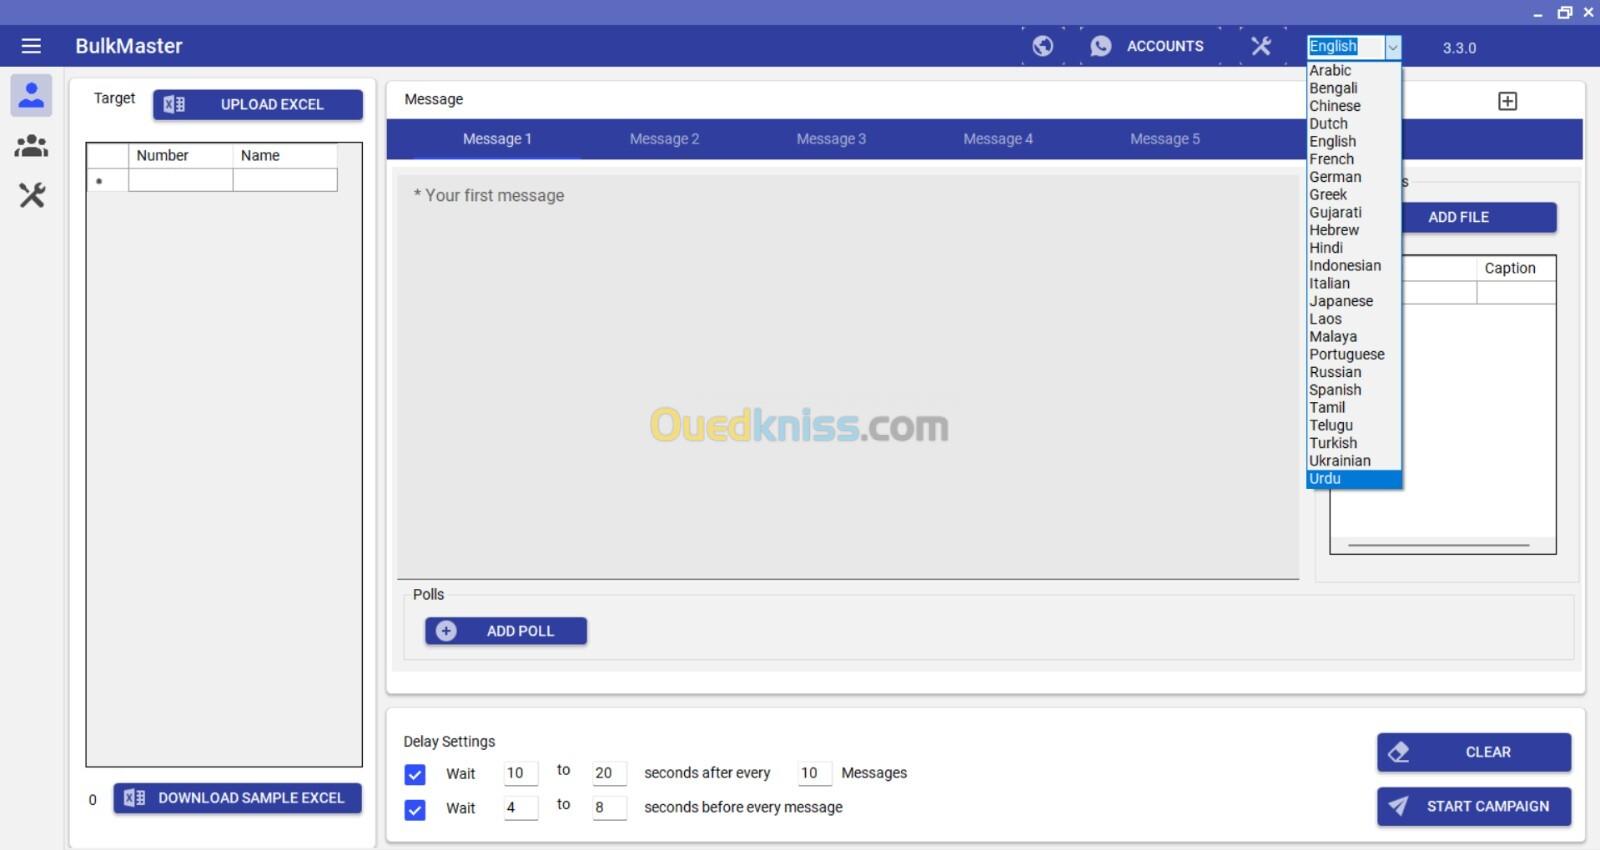Click the plus circle icon on Add Poll
1600x850 pixels.
446,631
